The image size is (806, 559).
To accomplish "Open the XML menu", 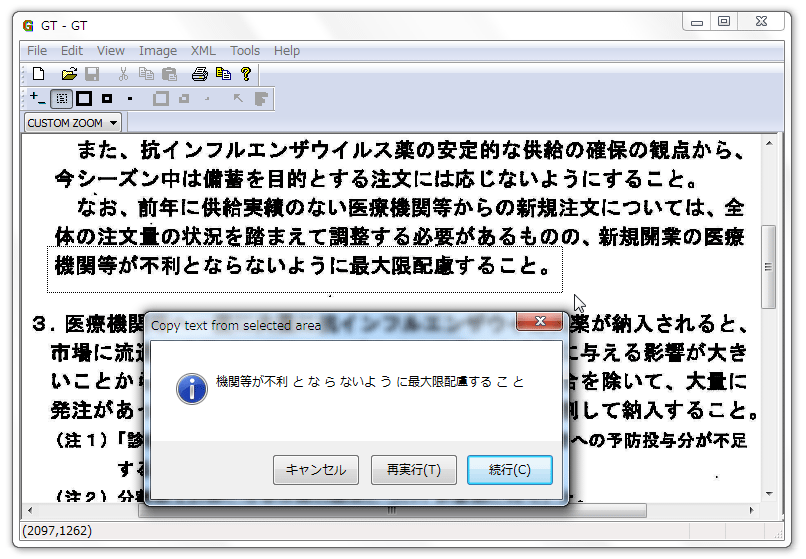I will (x=203, y=50).
